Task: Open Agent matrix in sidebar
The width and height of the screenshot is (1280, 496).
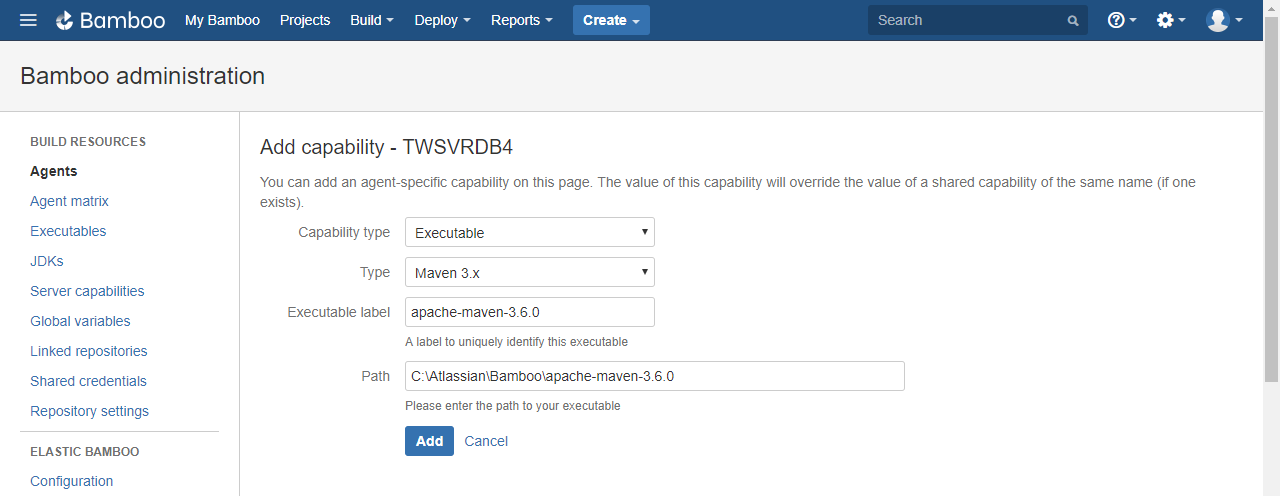Action: coord(69,201)
